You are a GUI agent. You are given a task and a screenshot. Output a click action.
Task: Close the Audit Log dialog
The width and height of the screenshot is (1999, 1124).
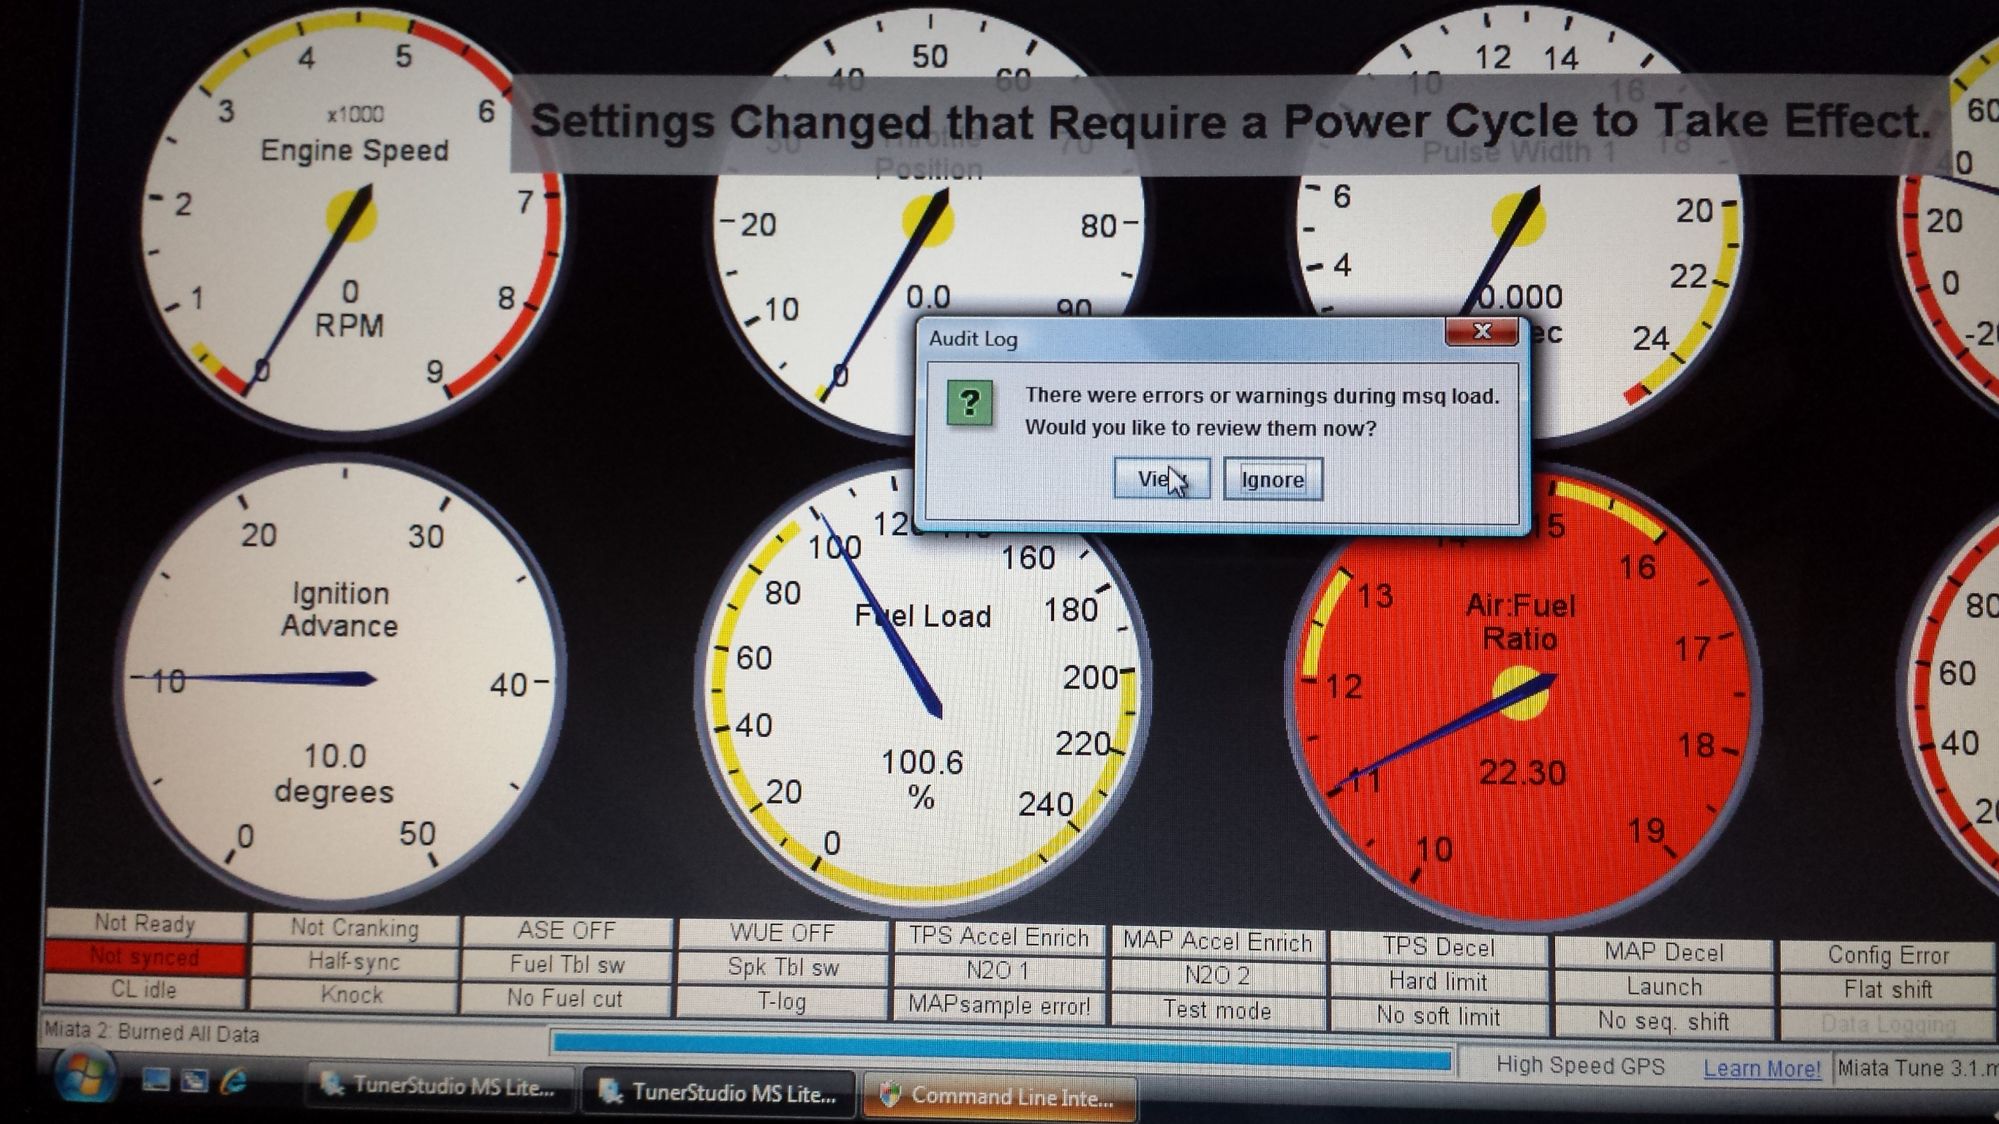point(1481,332)
